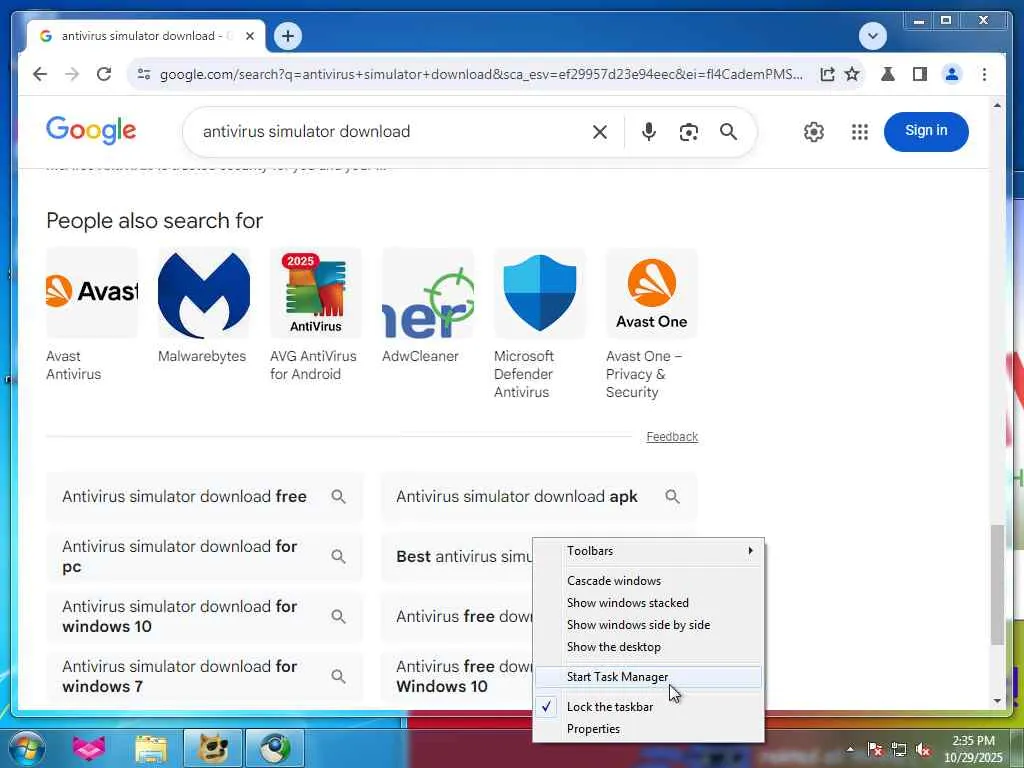Clear the Google search box
1024x768 pixels.
pos(600,132)
